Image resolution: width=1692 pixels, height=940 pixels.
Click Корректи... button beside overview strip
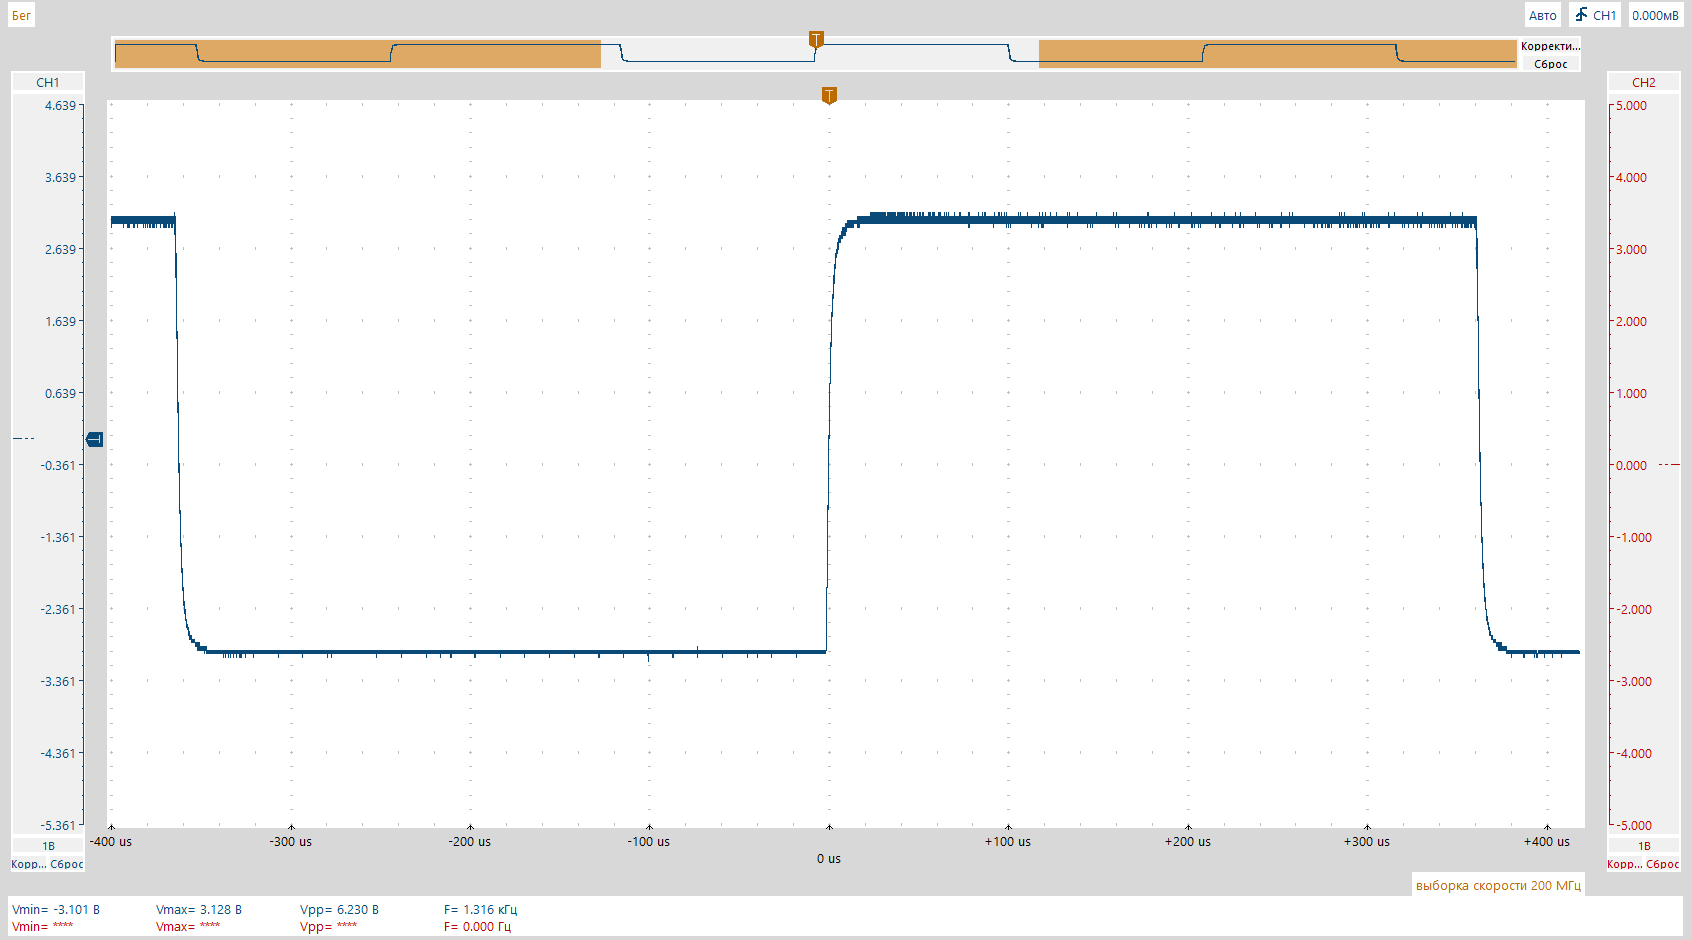point(1550,46)
